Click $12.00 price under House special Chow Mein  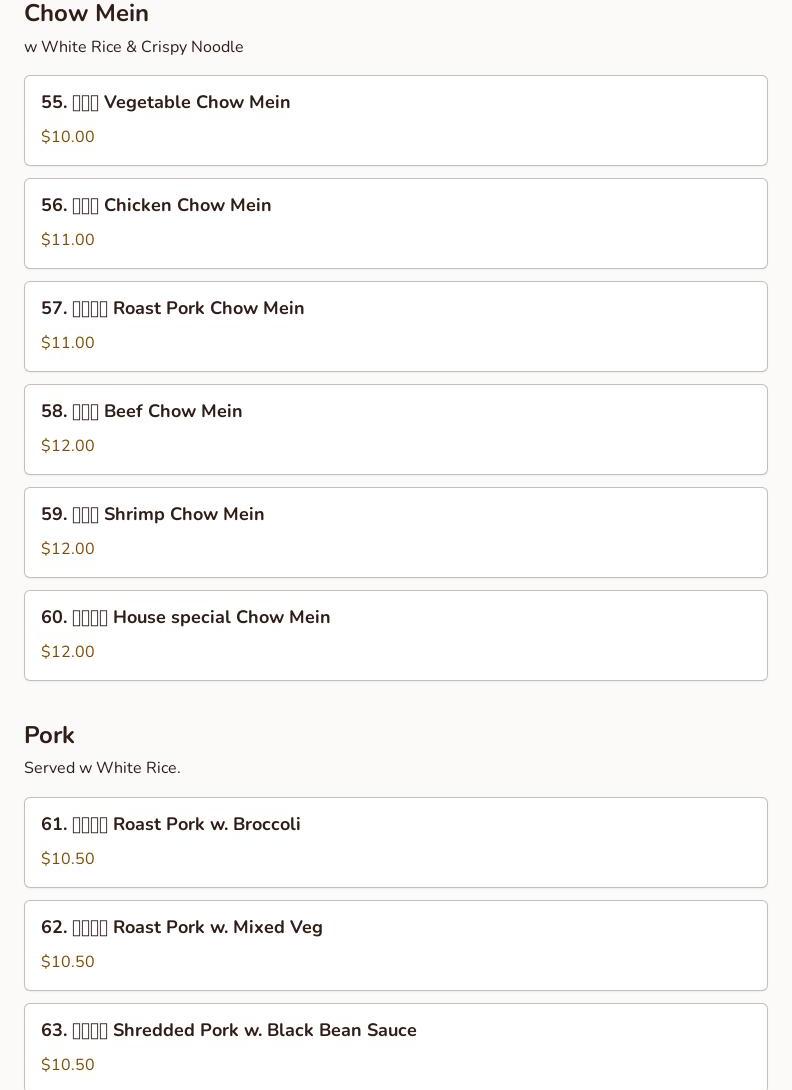point(67,651)
